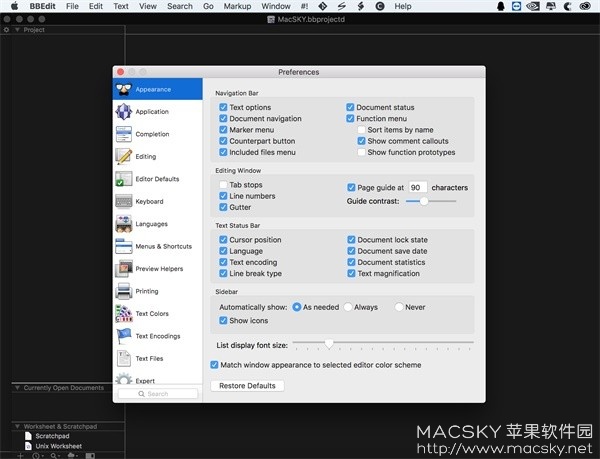Open the Application preferences pane icon
Viewport: 600px width, 459px height.
coord(124,112)
